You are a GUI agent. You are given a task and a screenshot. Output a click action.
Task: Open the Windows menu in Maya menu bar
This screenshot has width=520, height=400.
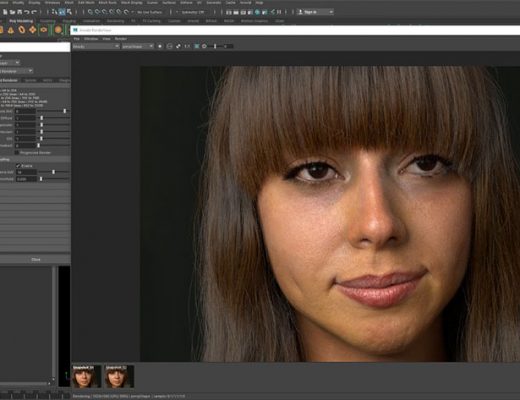[x=52, y=2]
